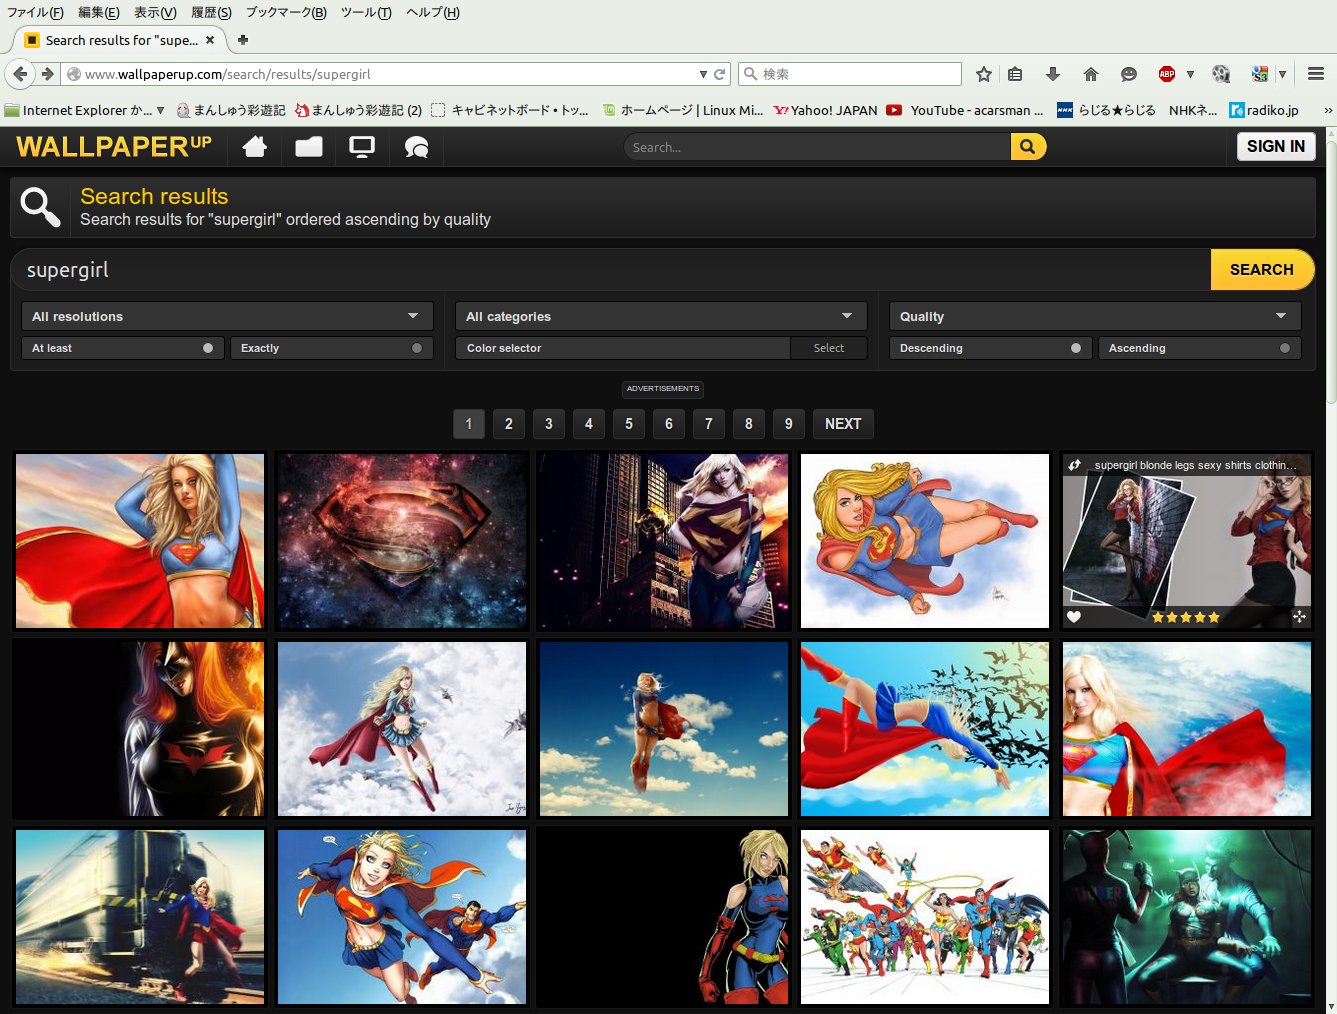Click the monitor resolutions icon in header
1337x1014 pixels.
pos(362,147)
